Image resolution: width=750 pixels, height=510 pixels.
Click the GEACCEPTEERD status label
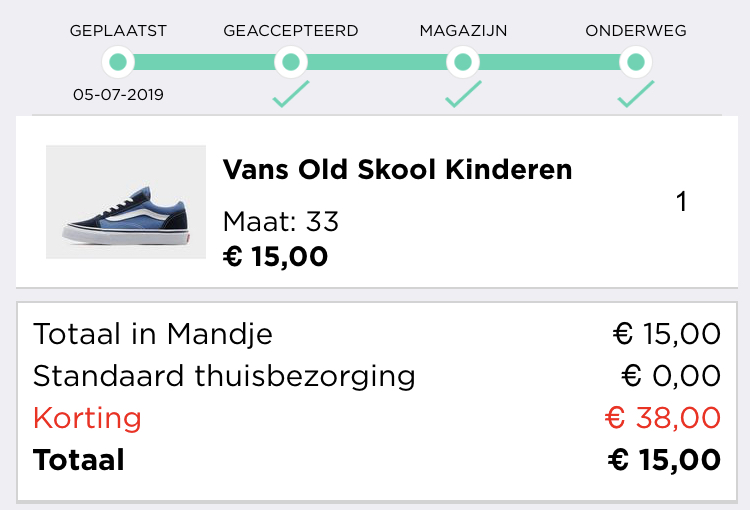pos(291,31)
